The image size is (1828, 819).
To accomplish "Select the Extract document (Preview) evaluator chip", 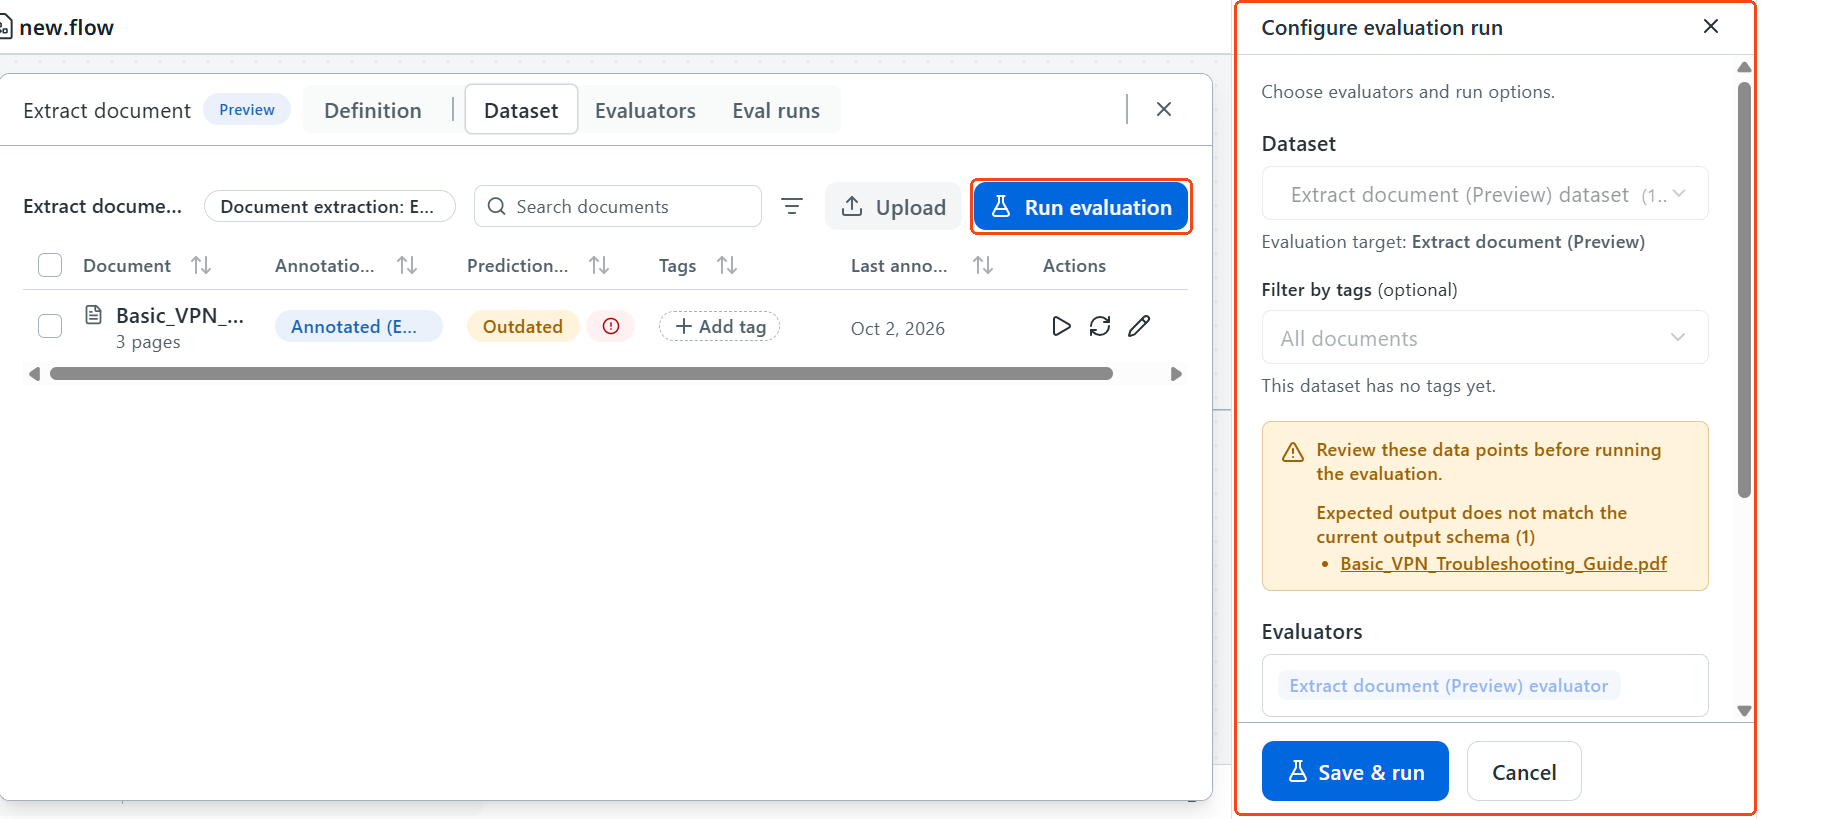I will coord(1449,685).
